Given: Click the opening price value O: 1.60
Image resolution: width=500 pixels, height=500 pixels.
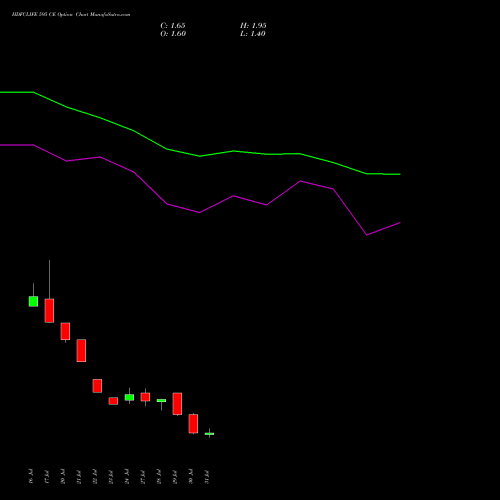Looking at the screenshot, I should click(x=173, y=34).
